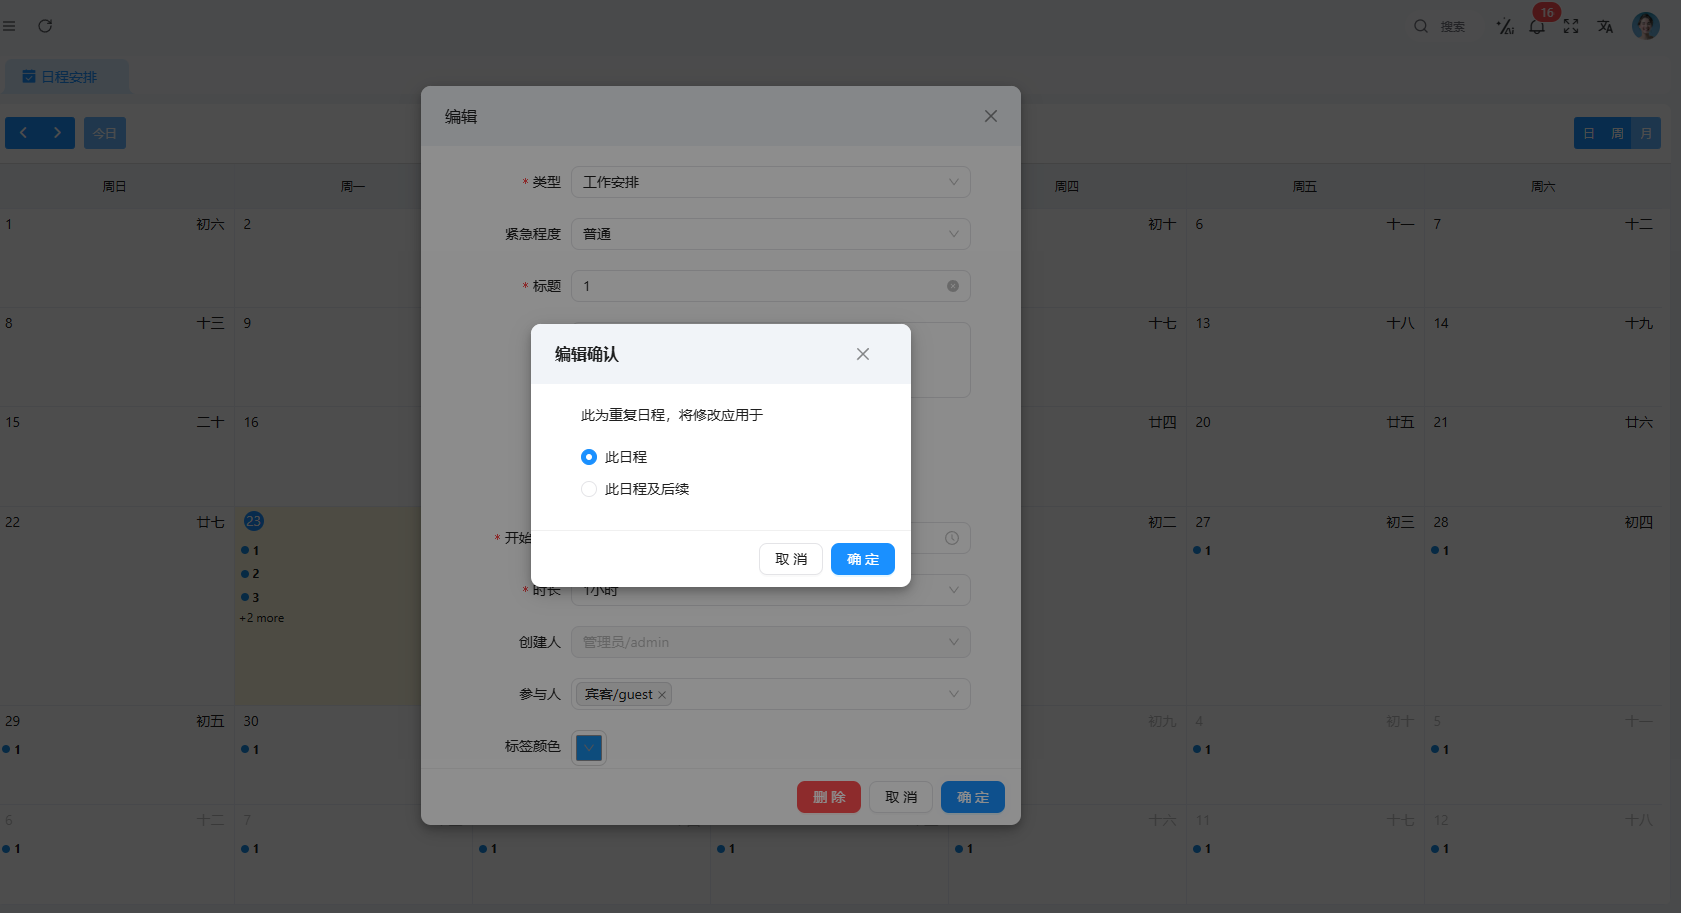Open the AI assistant icon

tap(1505, 26)
